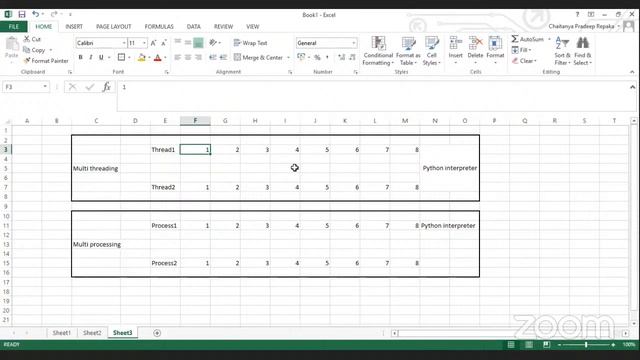The width and height of the screenshot is (640, 360).
Task: Select cell containing Process2
Action: coord(165,263)
